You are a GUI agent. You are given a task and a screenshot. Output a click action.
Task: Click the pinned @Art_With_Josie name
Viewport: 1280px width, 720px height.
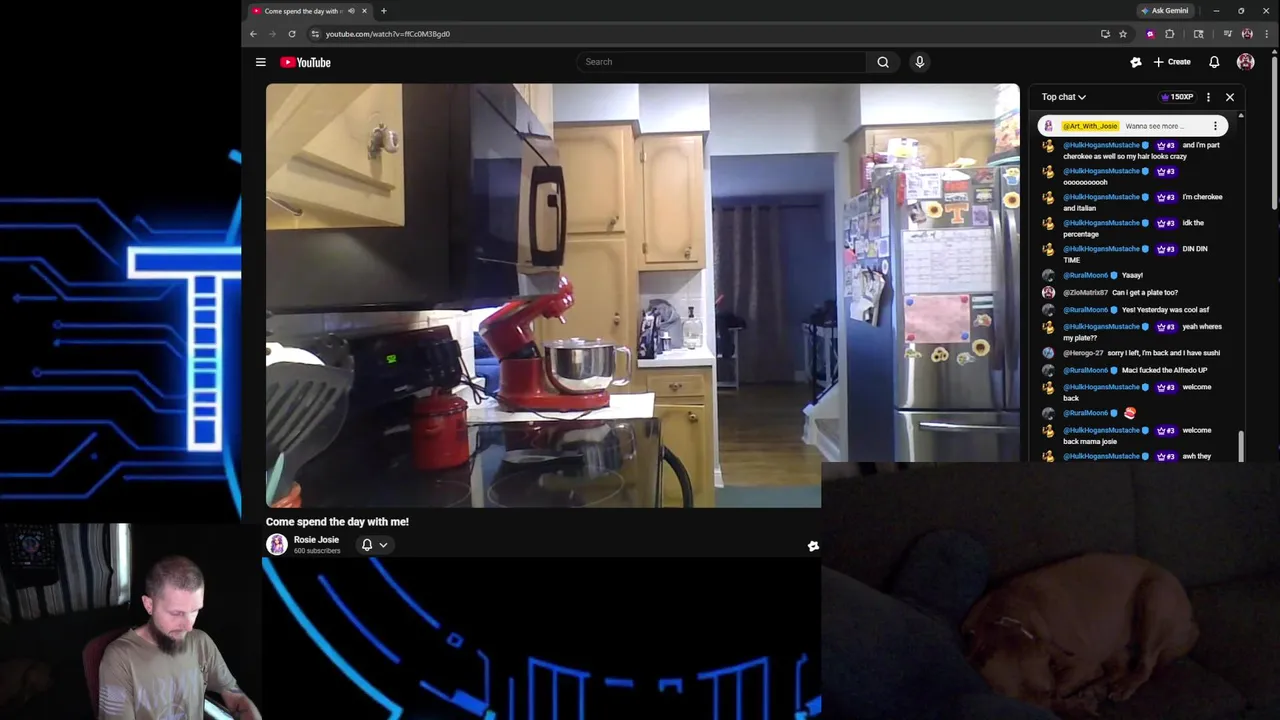pos(1090,126)
